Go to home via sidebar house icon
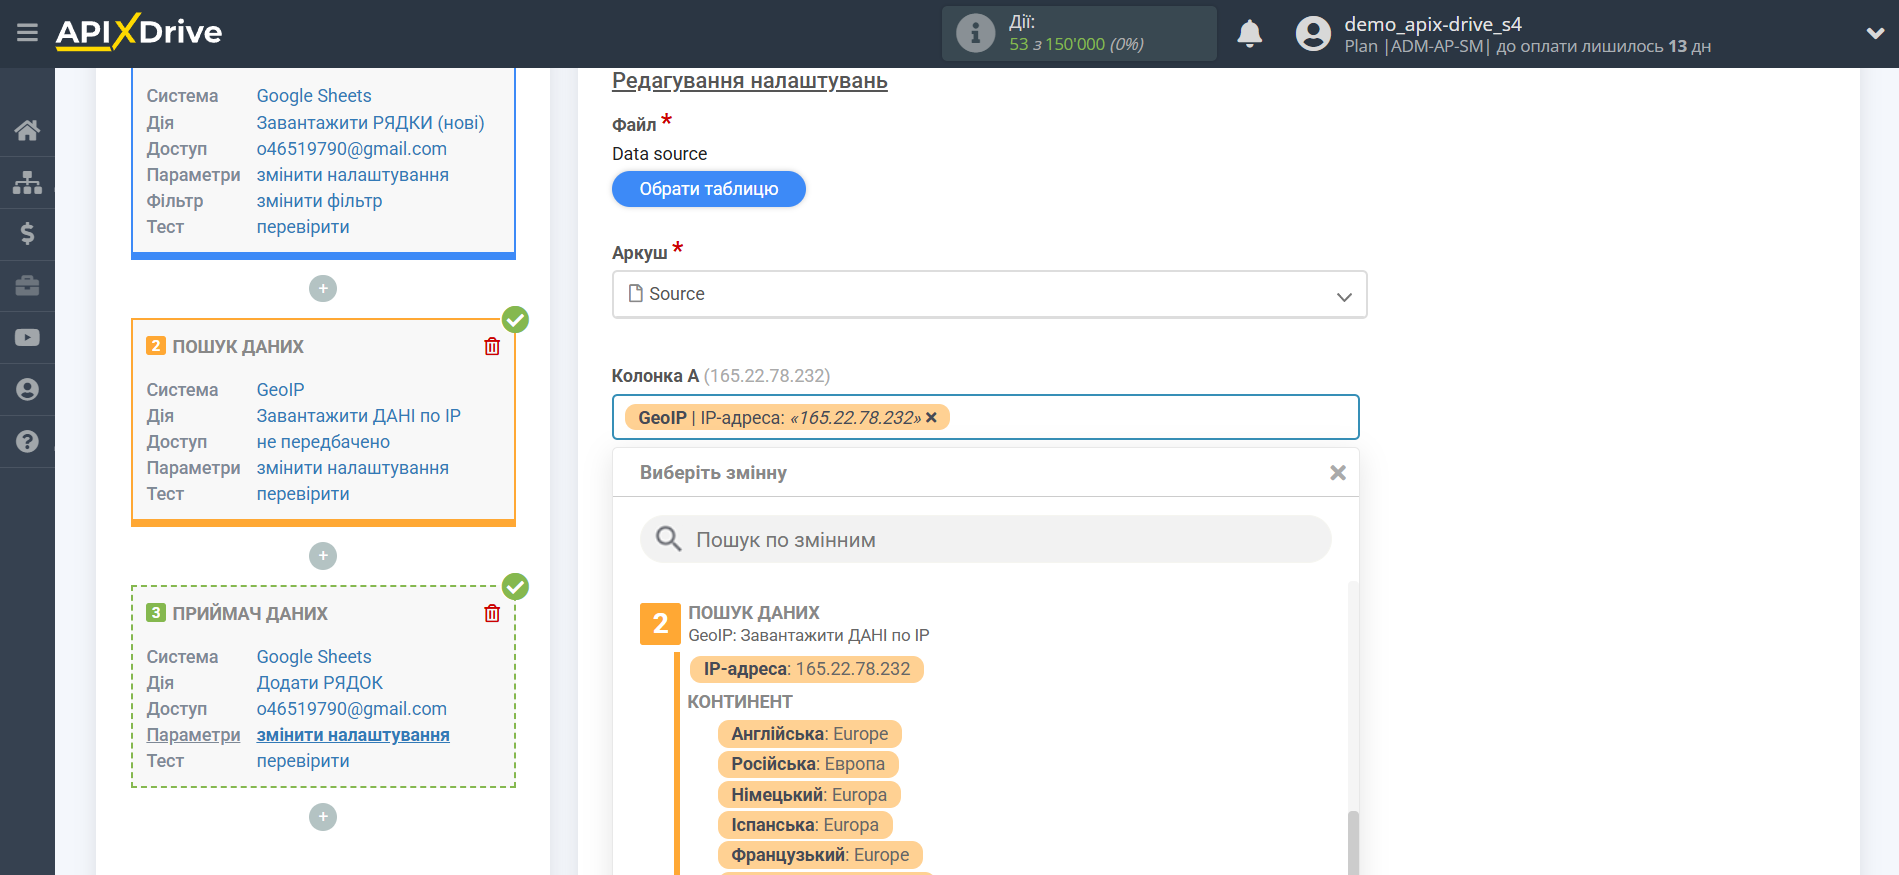 click(27, 130)
